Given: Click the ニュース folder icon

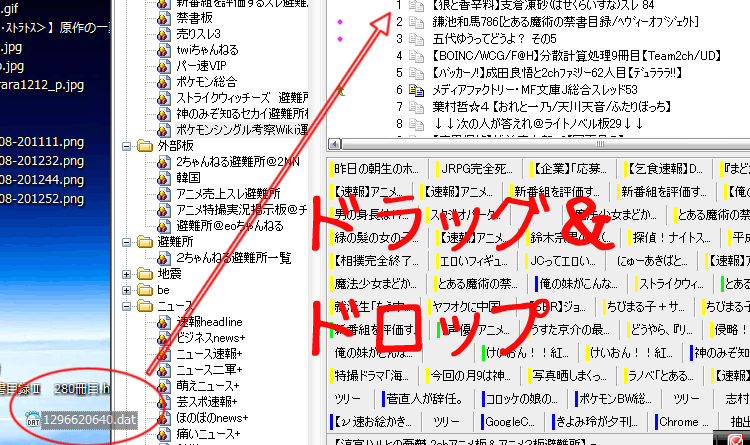Looking at the screenshot, I should pyautogui.click(x=144, y=306).
